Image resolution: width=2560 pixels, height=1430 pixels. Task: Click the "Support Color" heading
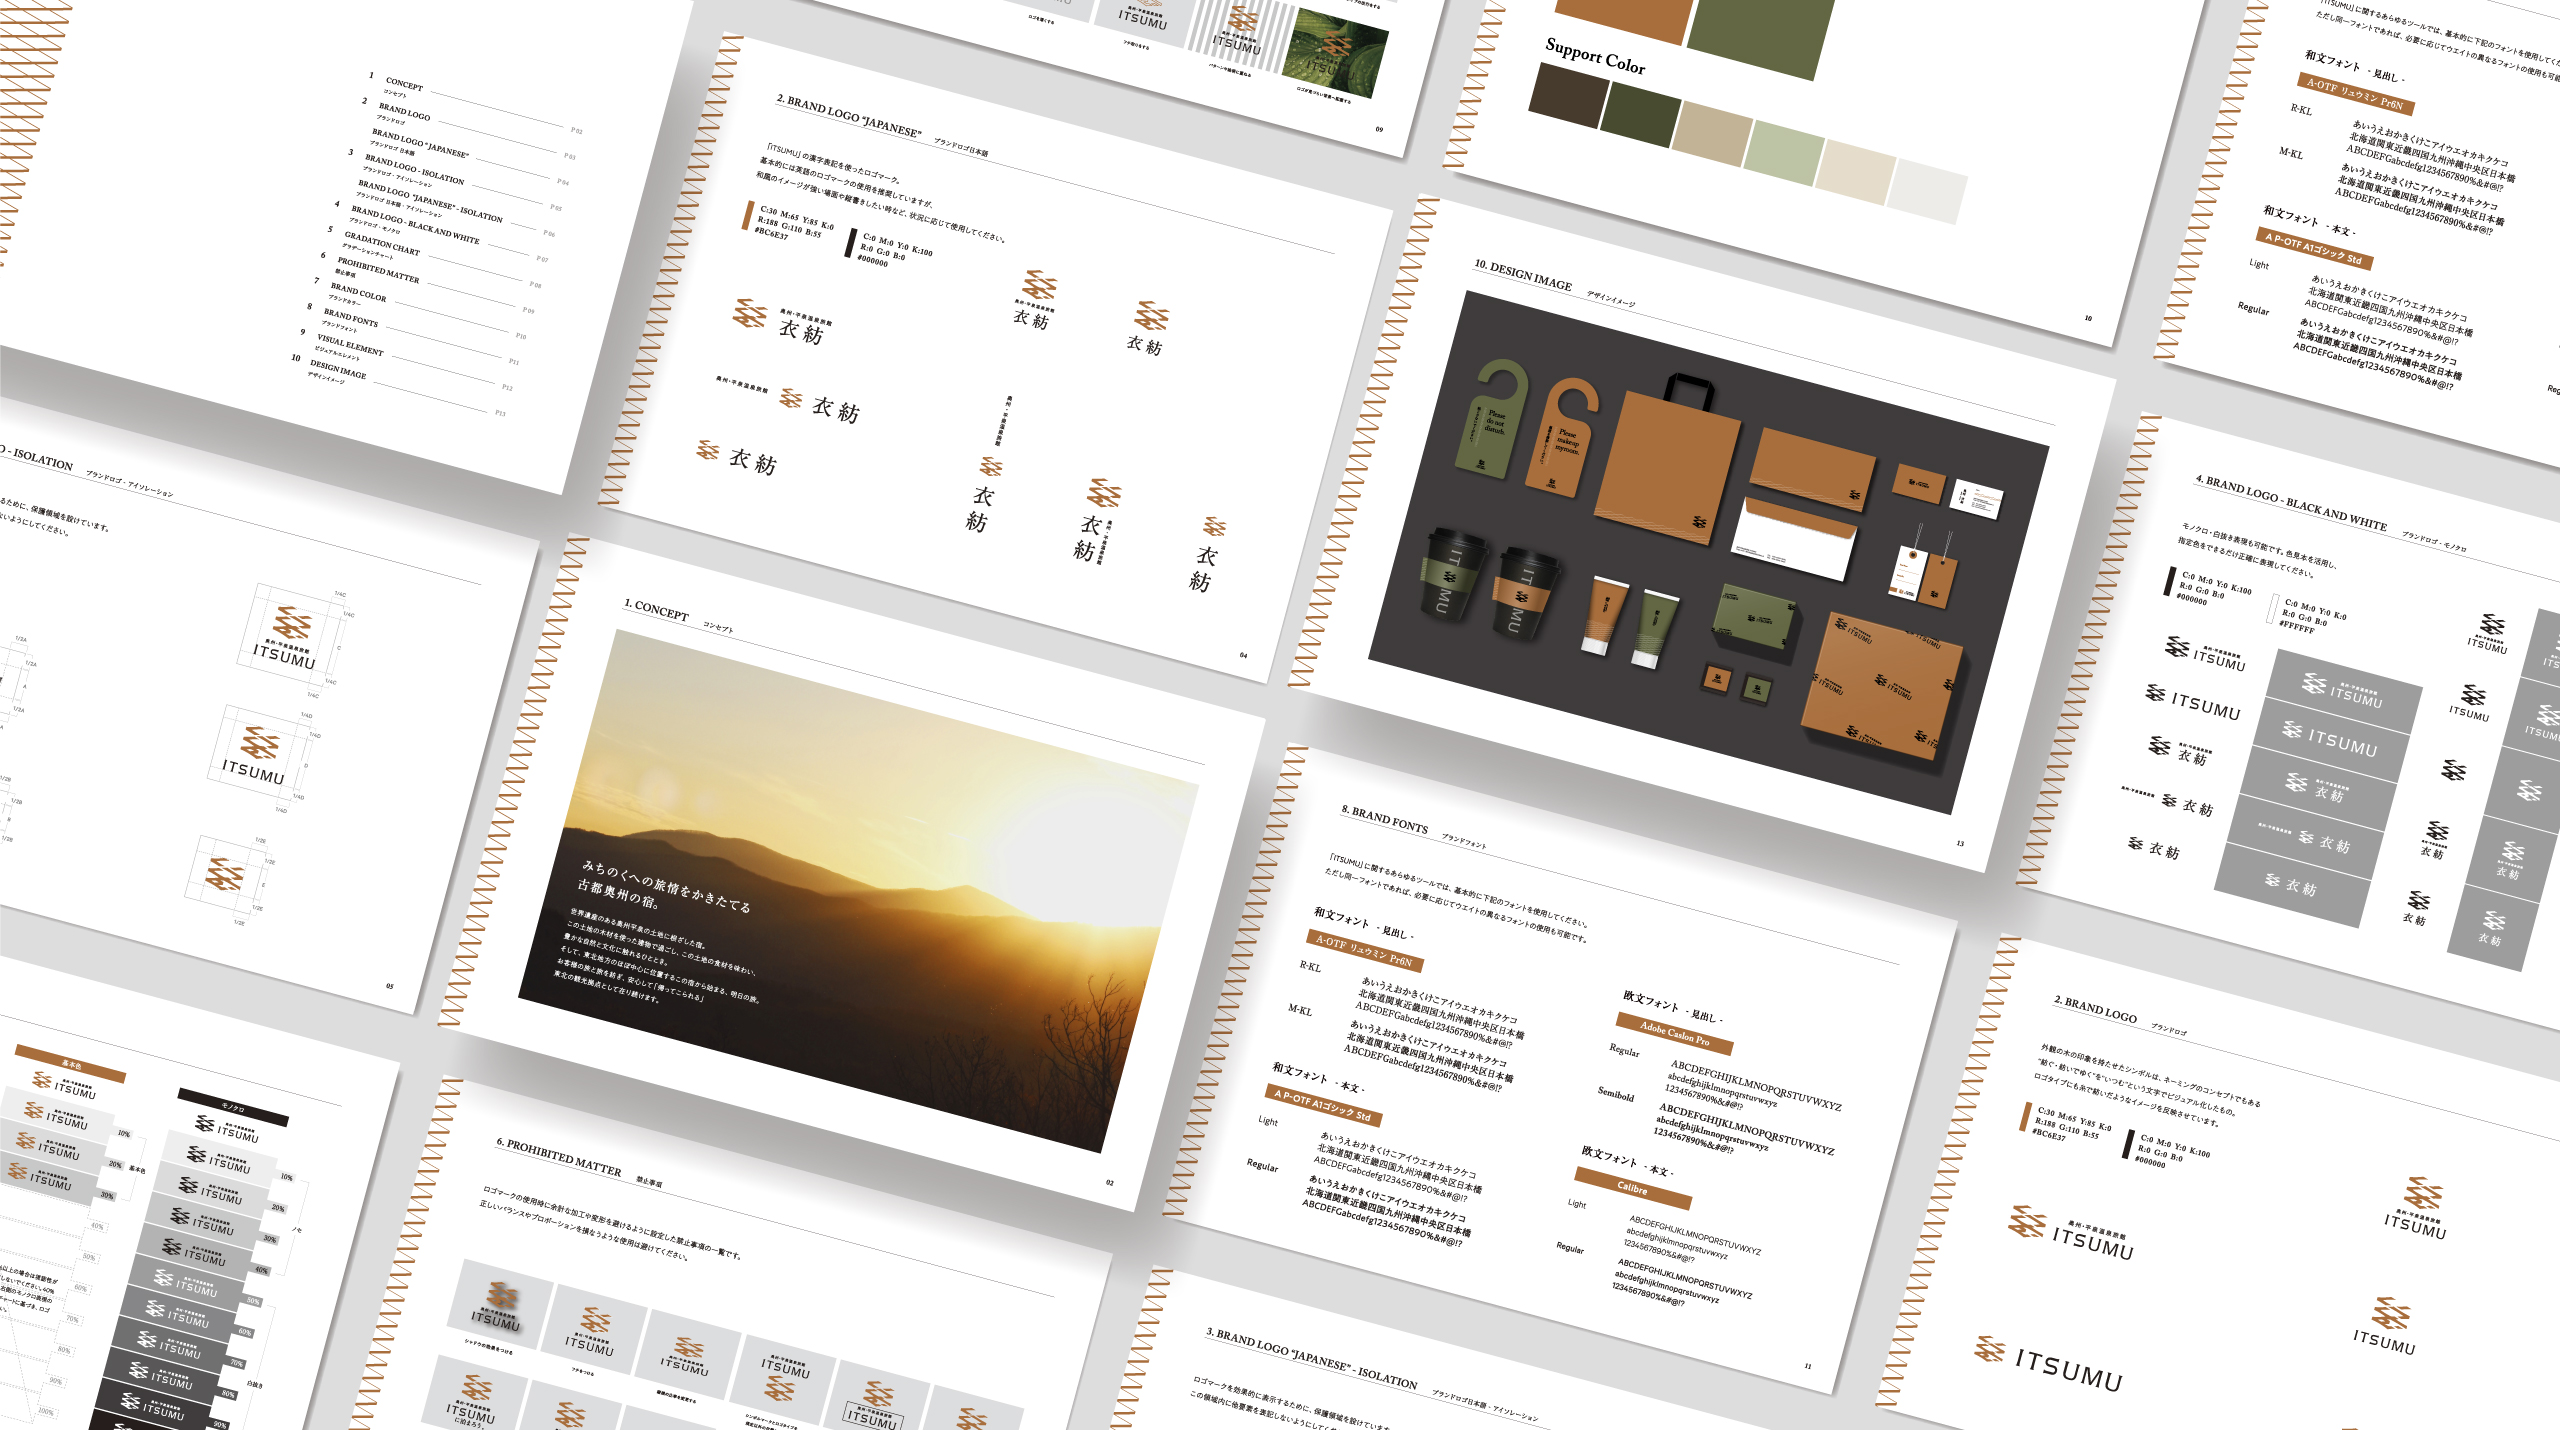pyautogui.click(x=1595, y=56)
